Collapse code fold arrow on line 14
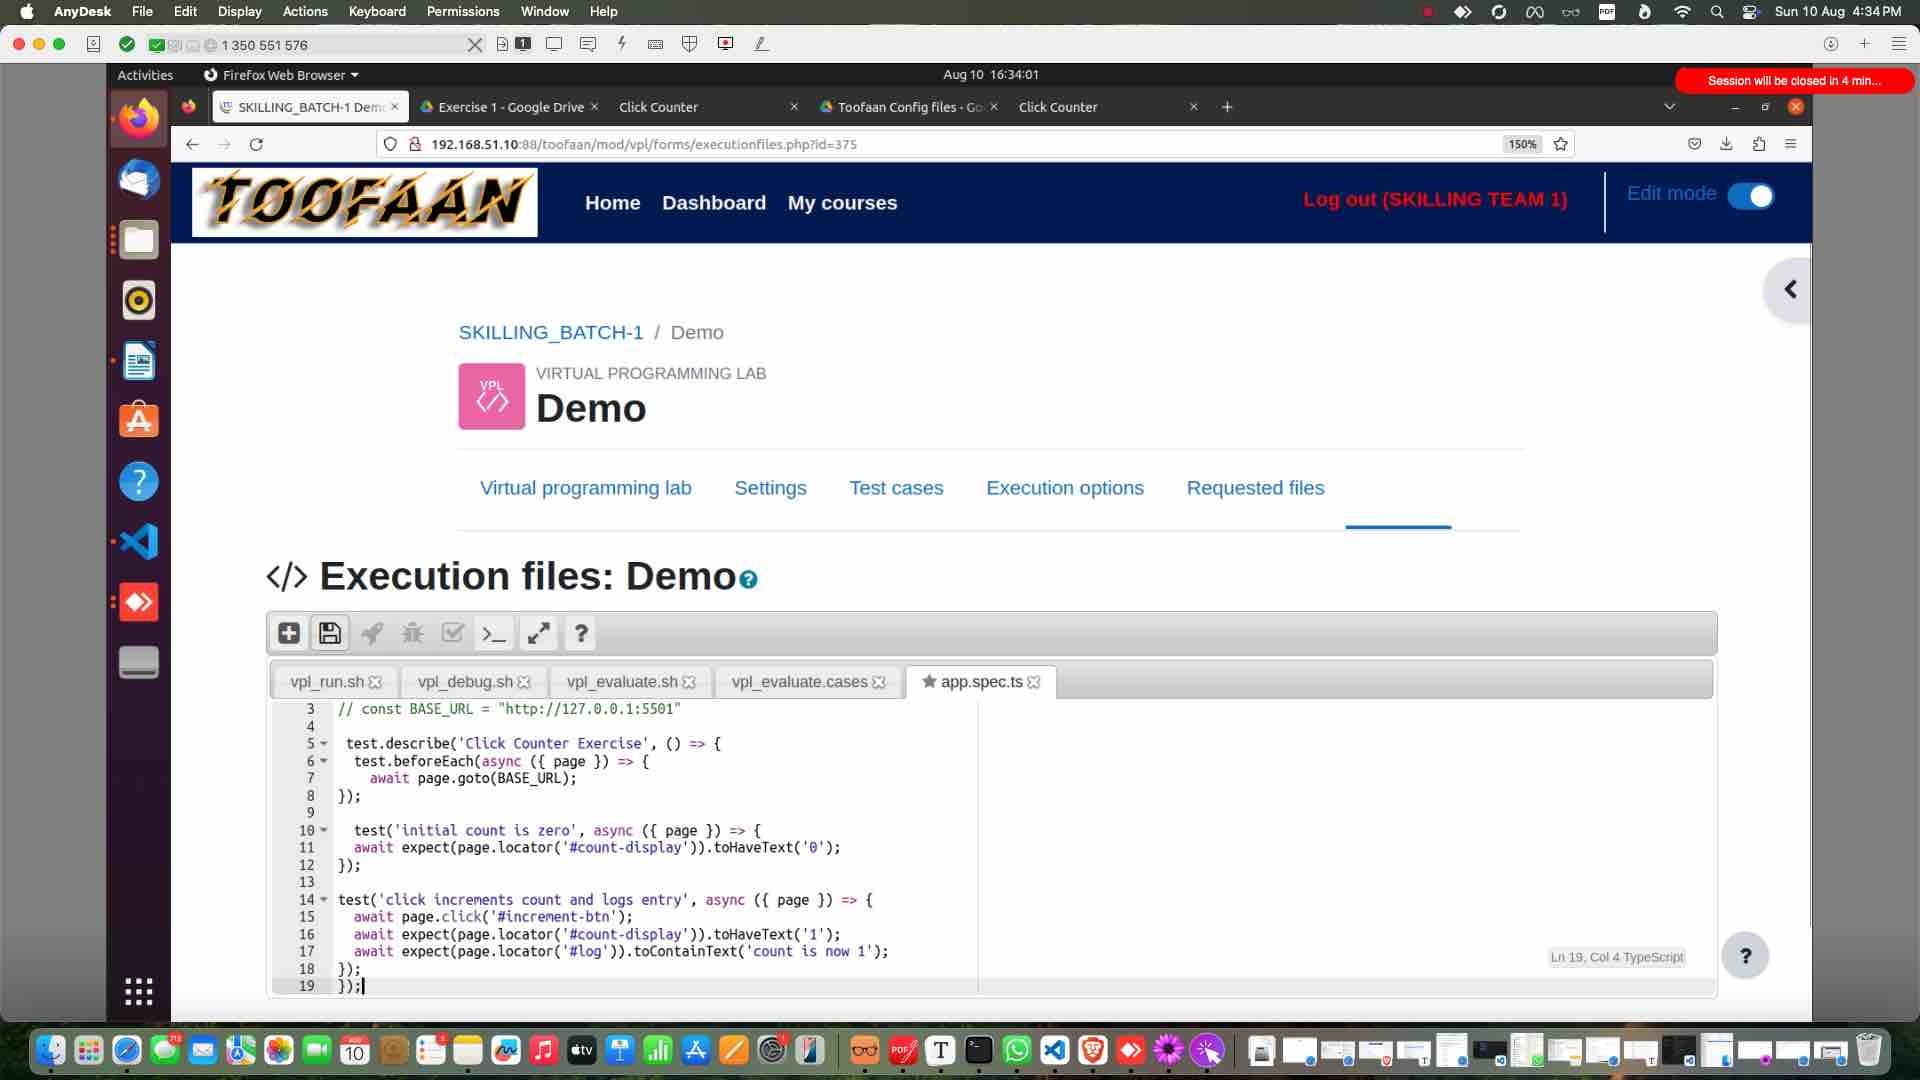This screenshot has height=1080, width=1920. point(324,900)
